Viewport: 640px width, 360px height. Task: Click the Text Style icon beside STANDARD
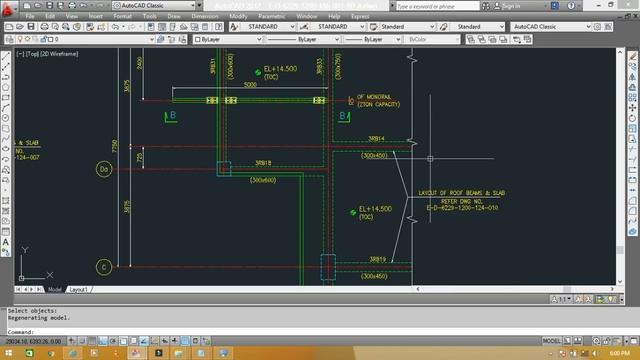[x=234, y=27]
